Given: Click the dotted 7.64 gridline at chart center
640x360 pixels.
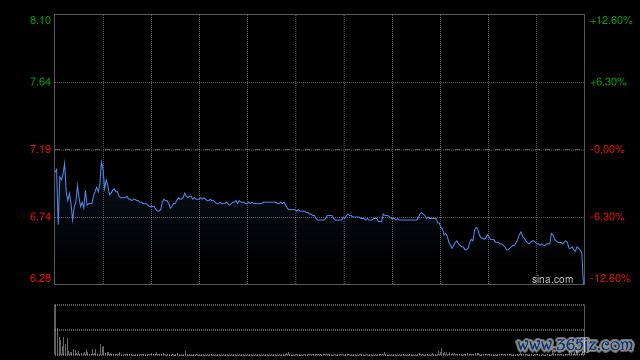Looking at the screenshot, I should click(x=320, y=82).
